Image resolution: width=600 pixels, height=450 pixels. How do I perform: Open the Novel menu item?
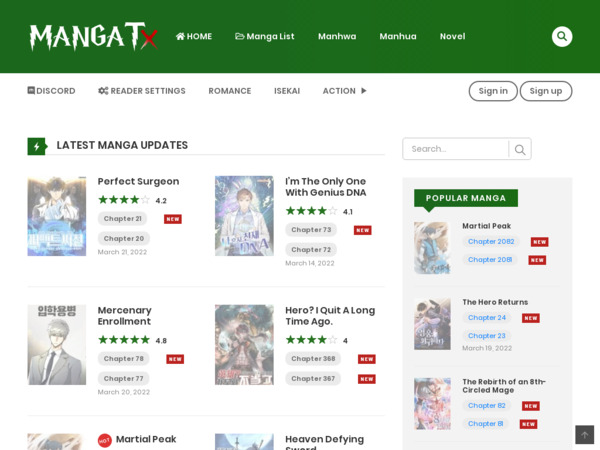452,36
